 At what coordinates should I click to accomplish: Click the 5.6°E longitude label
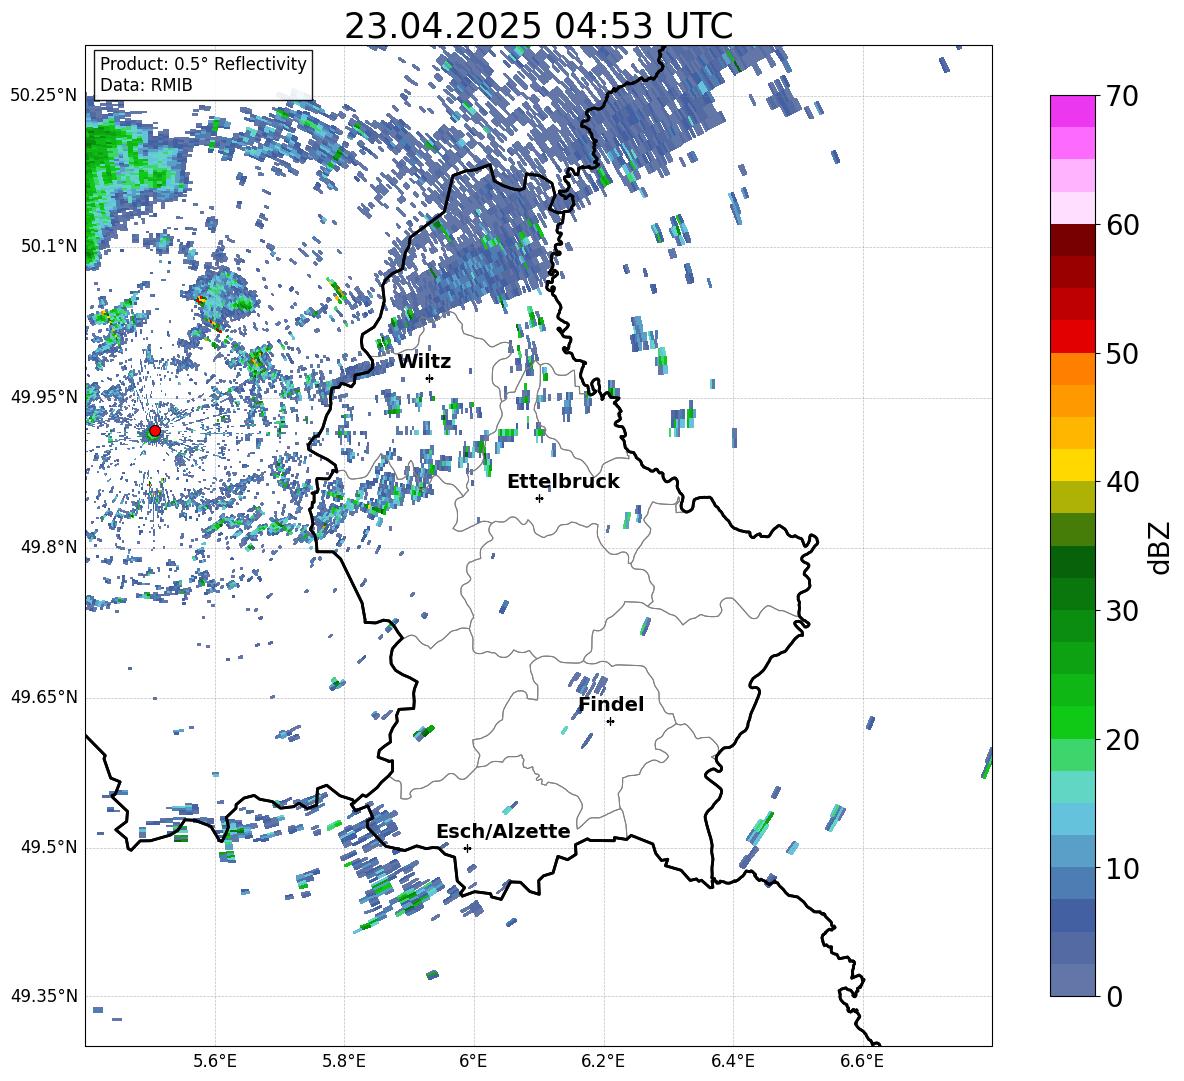click(215, 1061)
